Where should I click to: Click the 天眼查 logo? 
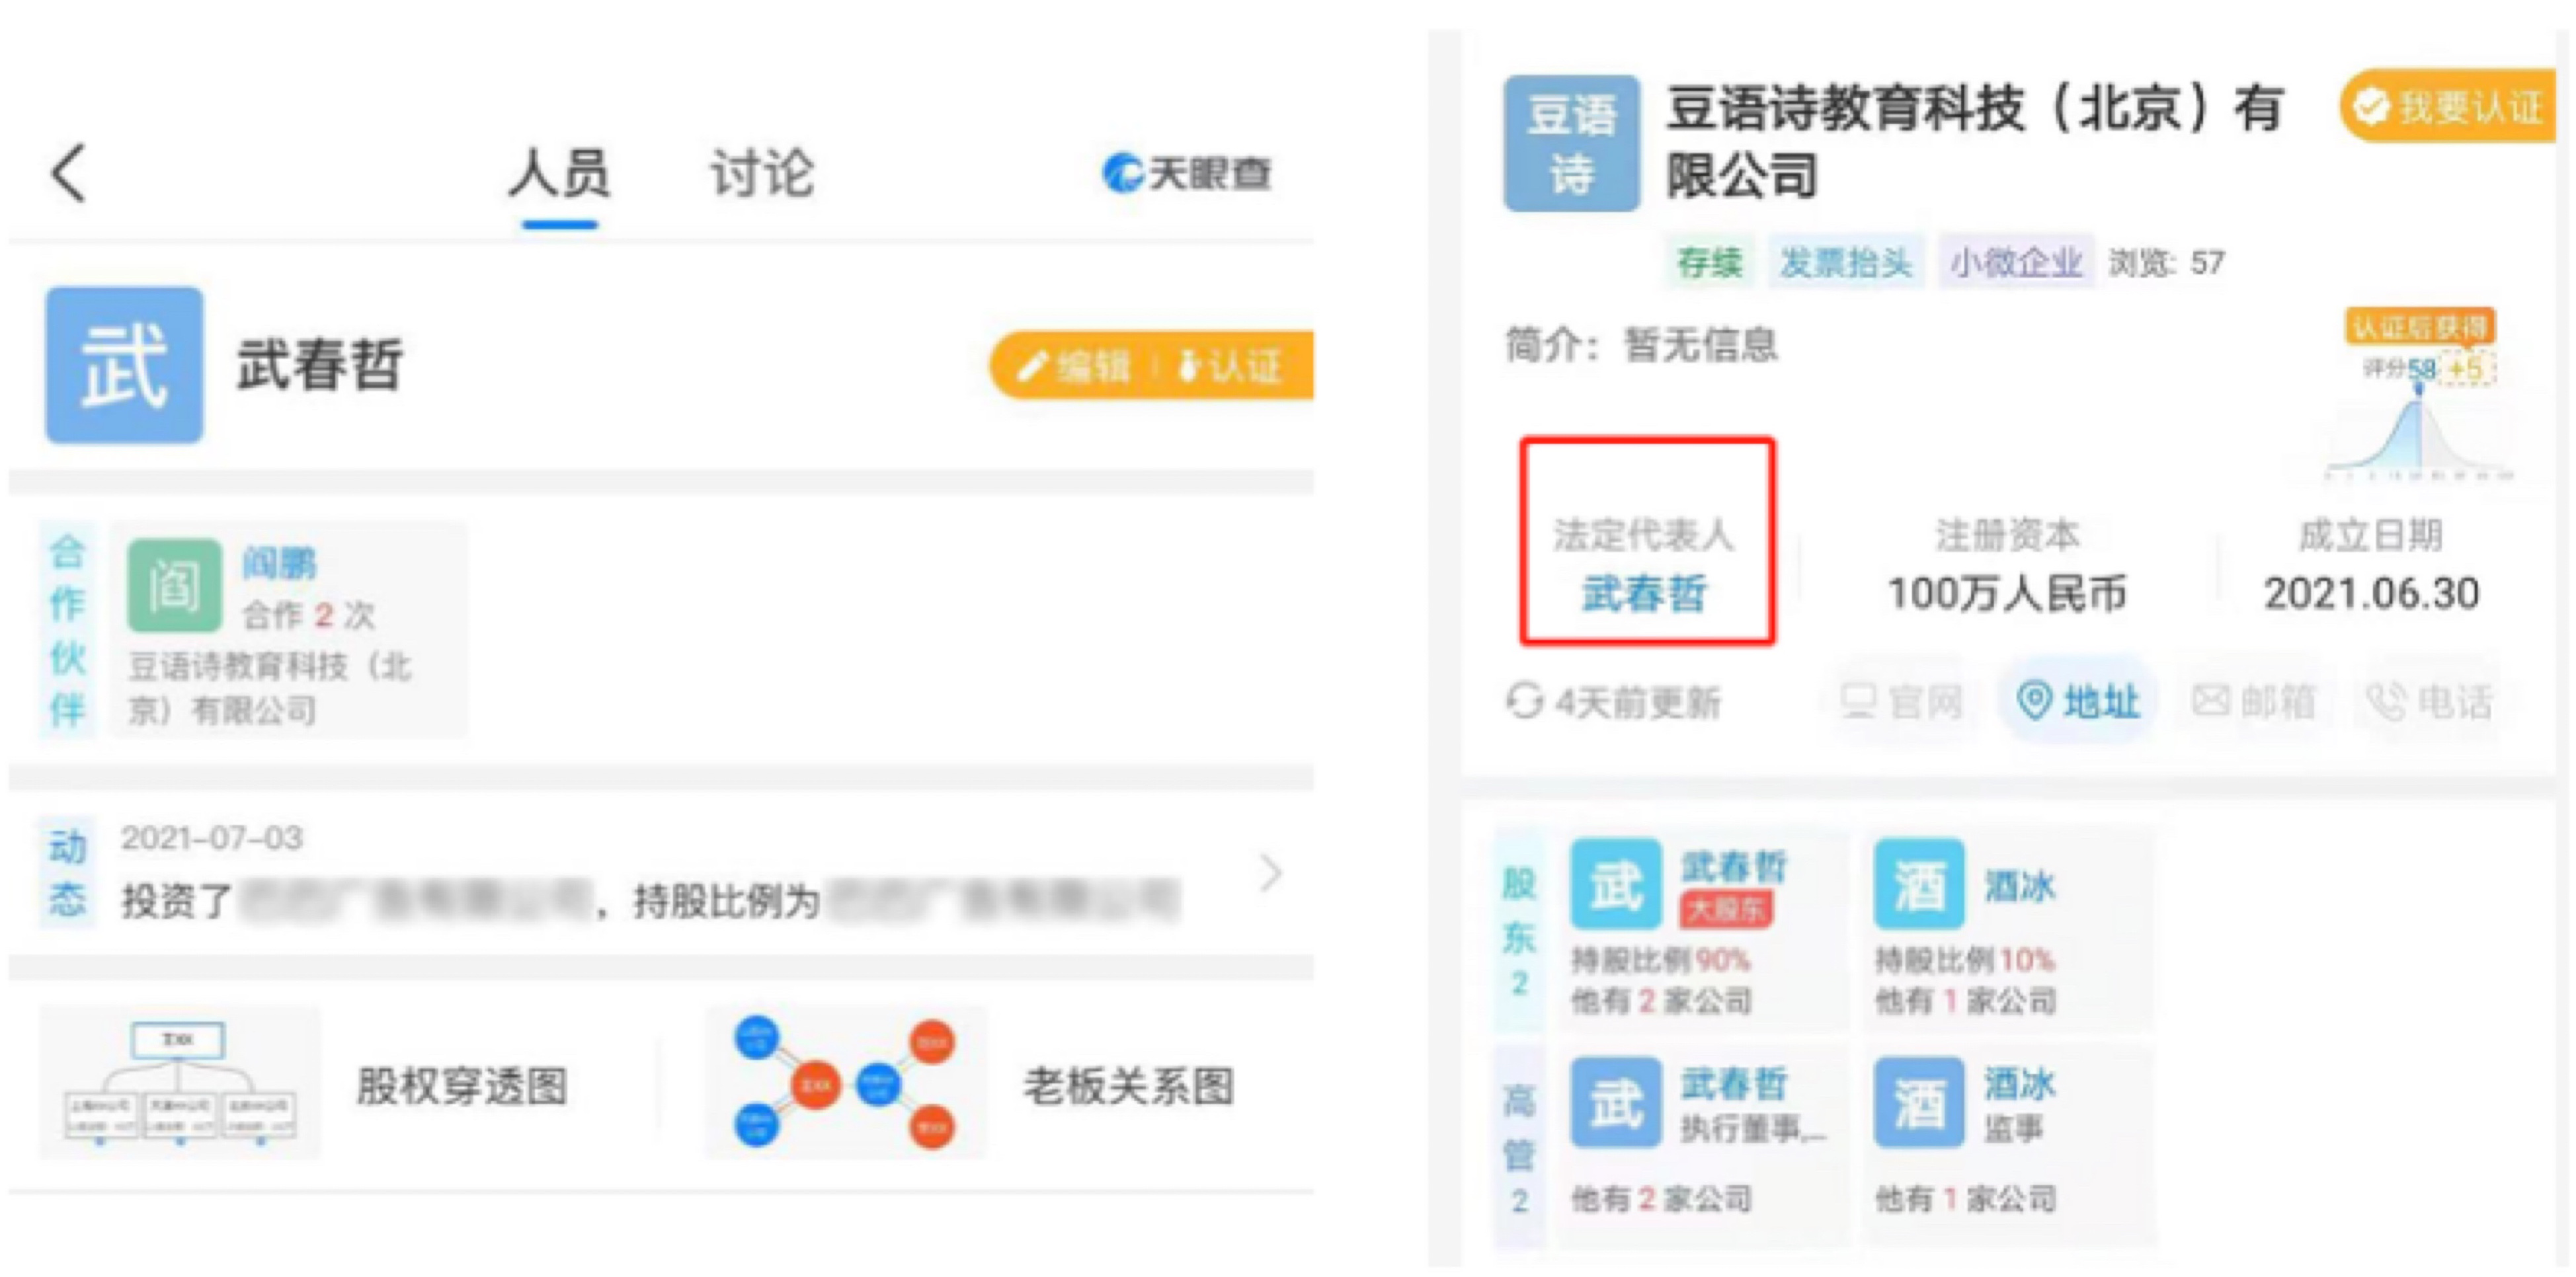click(1186, 173)
